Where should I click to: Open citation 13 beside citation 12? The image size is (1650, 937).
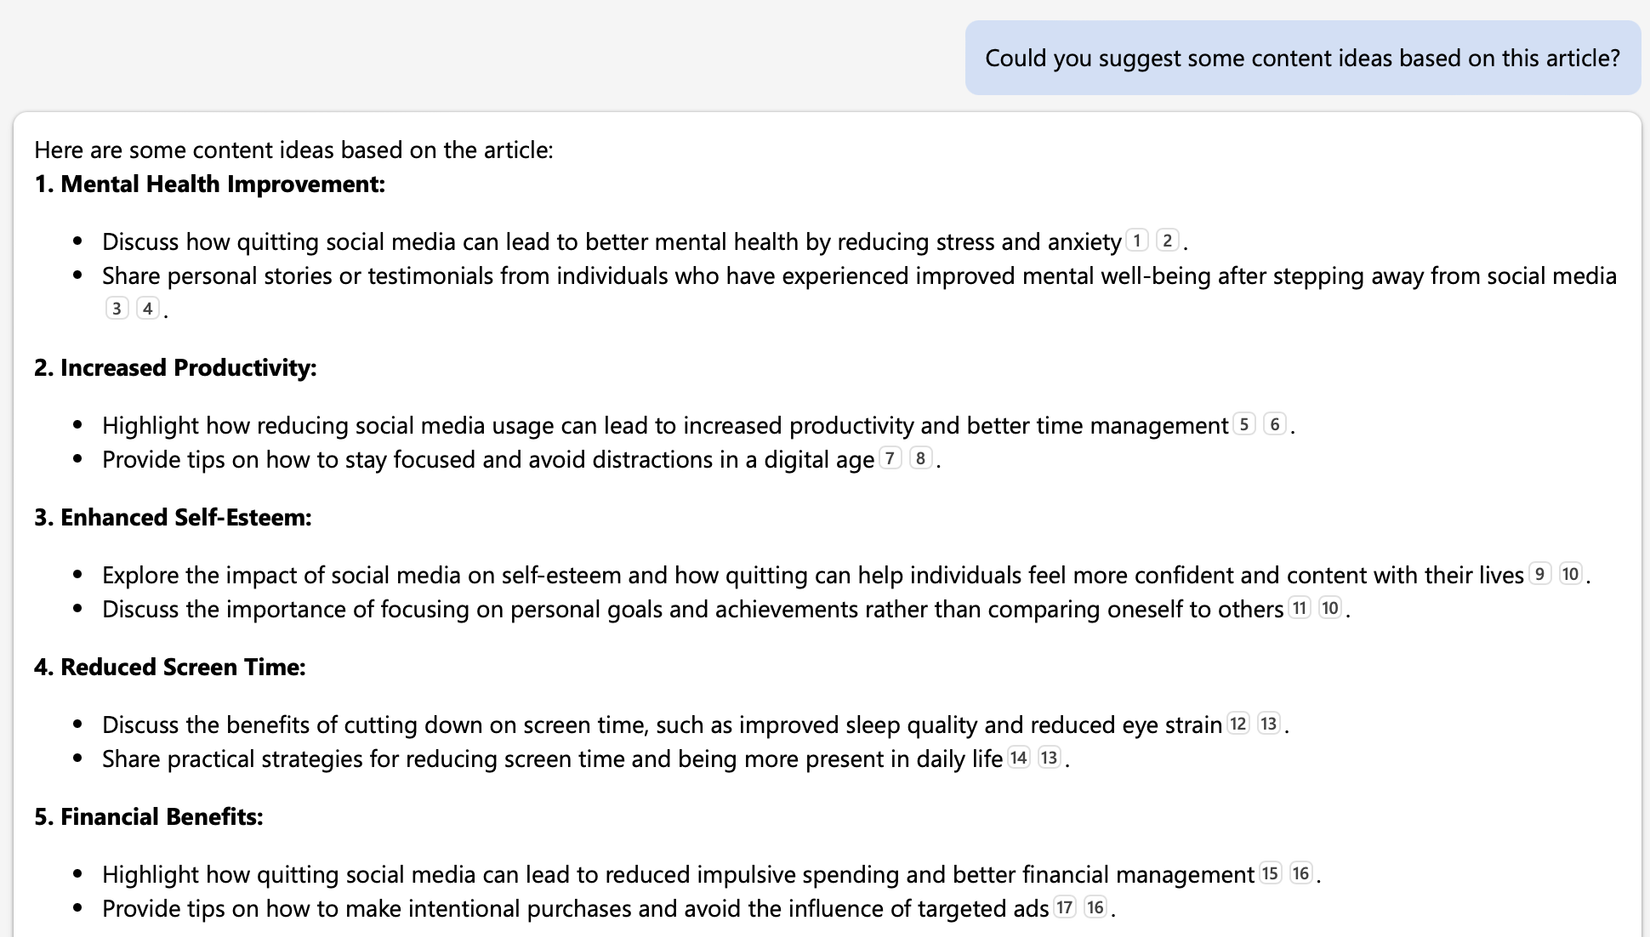[x=1269, y=724]
